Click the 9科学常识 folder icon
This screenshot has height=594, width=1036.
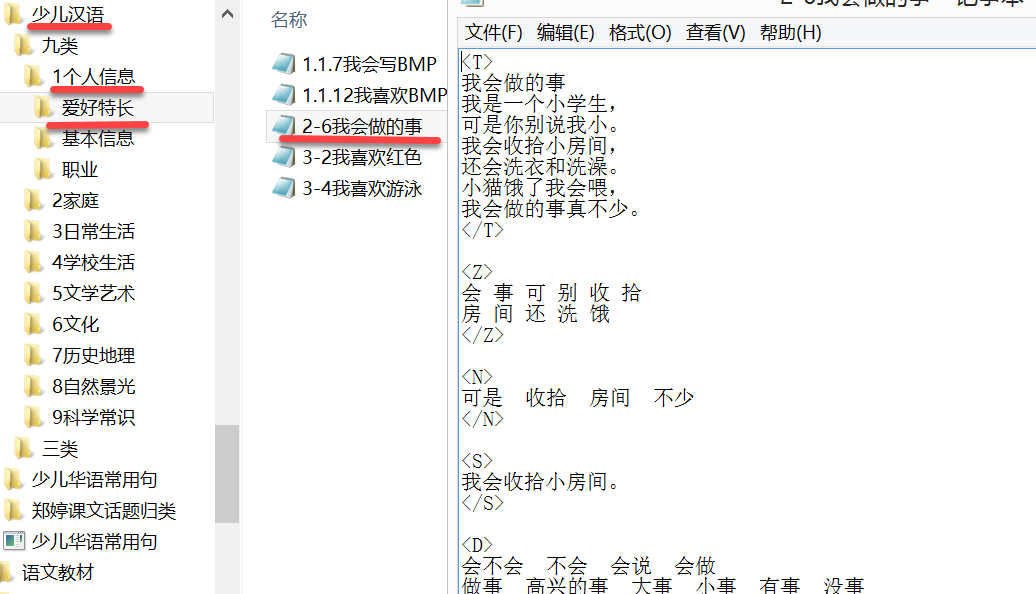tap(34, 417)
